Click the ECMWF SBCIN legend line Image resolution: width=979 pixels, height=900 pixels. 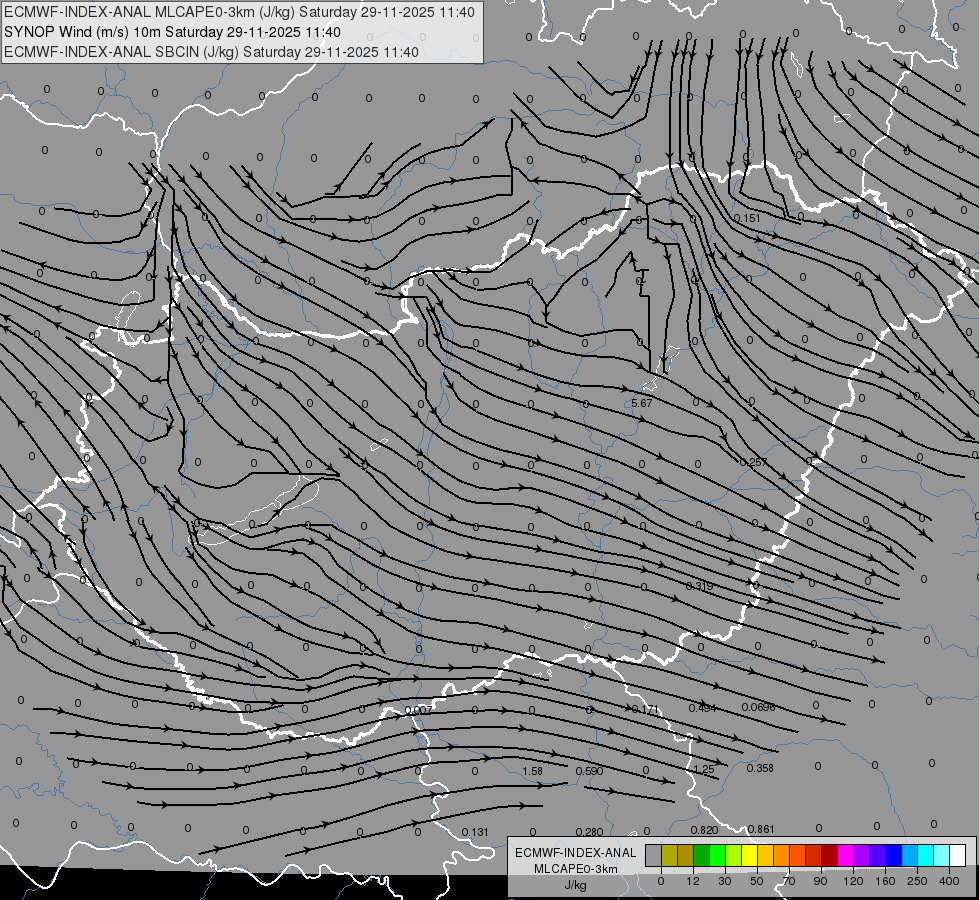[x=211, y=52]
